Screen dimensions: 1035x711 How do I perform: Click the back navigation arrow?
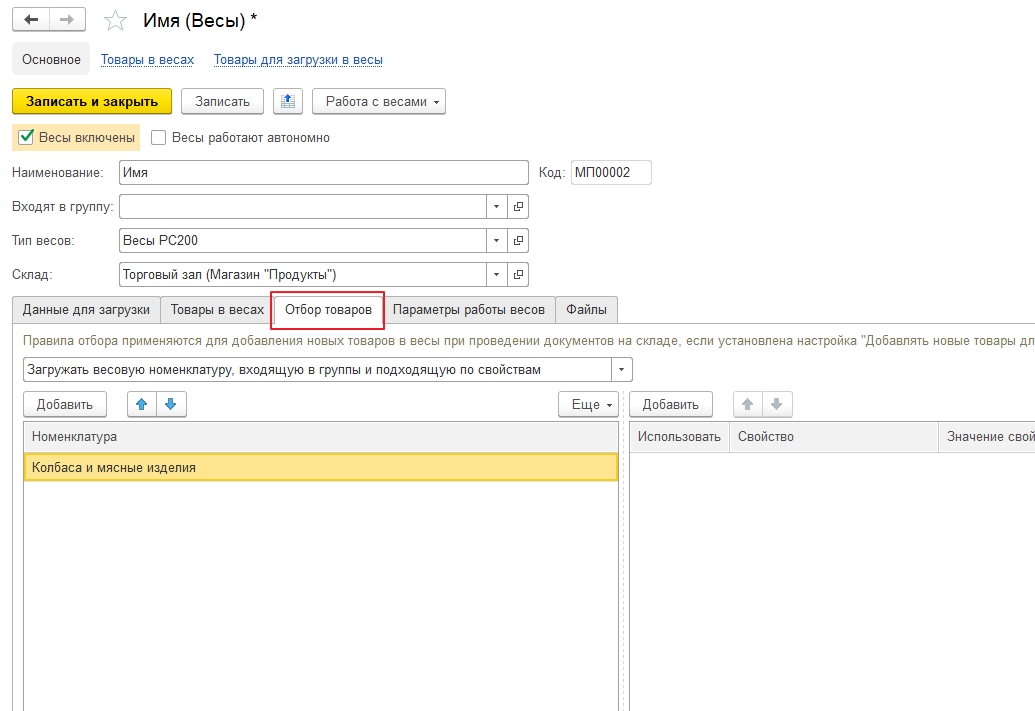30,20
